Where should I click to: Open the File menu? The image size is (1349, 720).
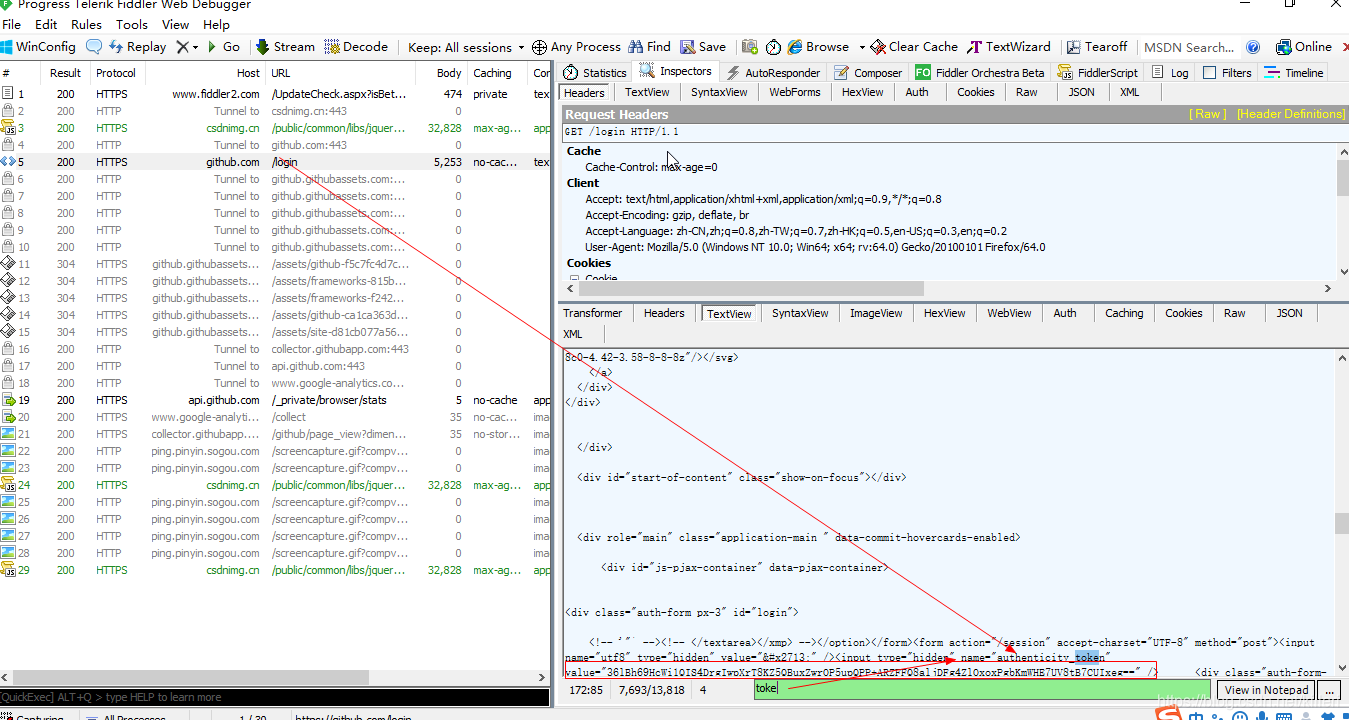tap(12, 24)
